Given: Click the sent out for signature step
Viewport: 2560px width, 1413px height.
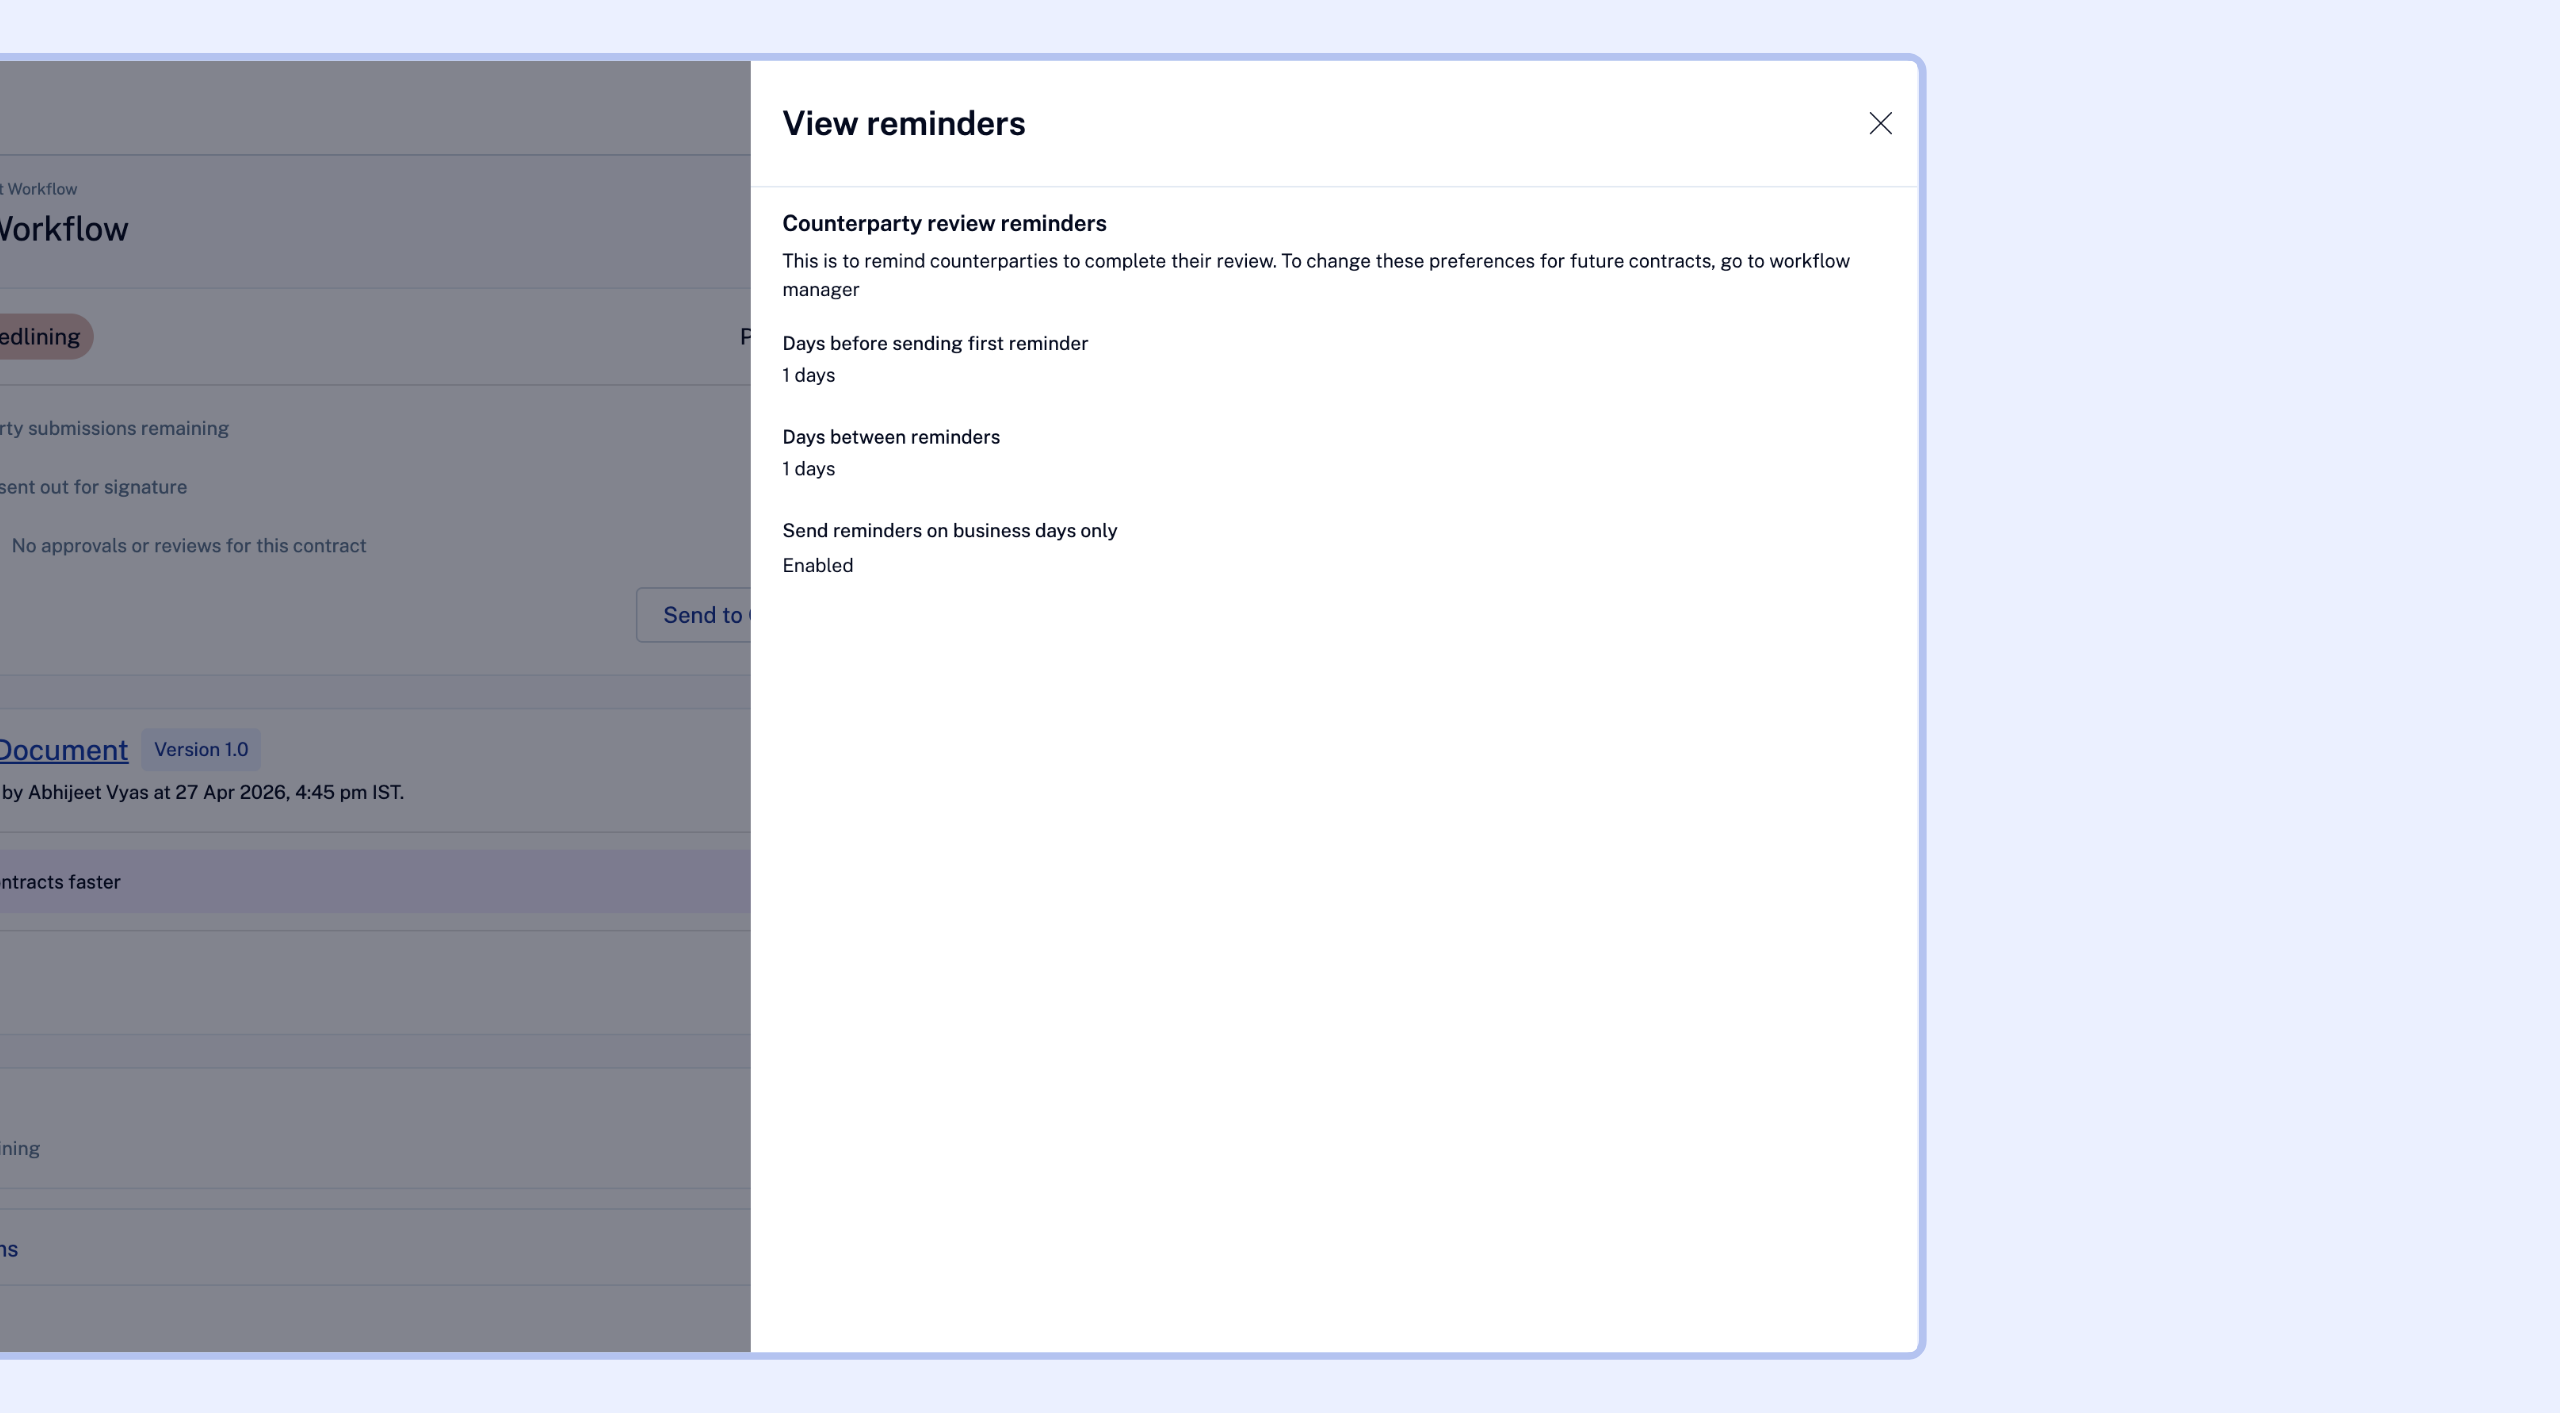Looking at the screenshot, I should click(x=93, y=487).
